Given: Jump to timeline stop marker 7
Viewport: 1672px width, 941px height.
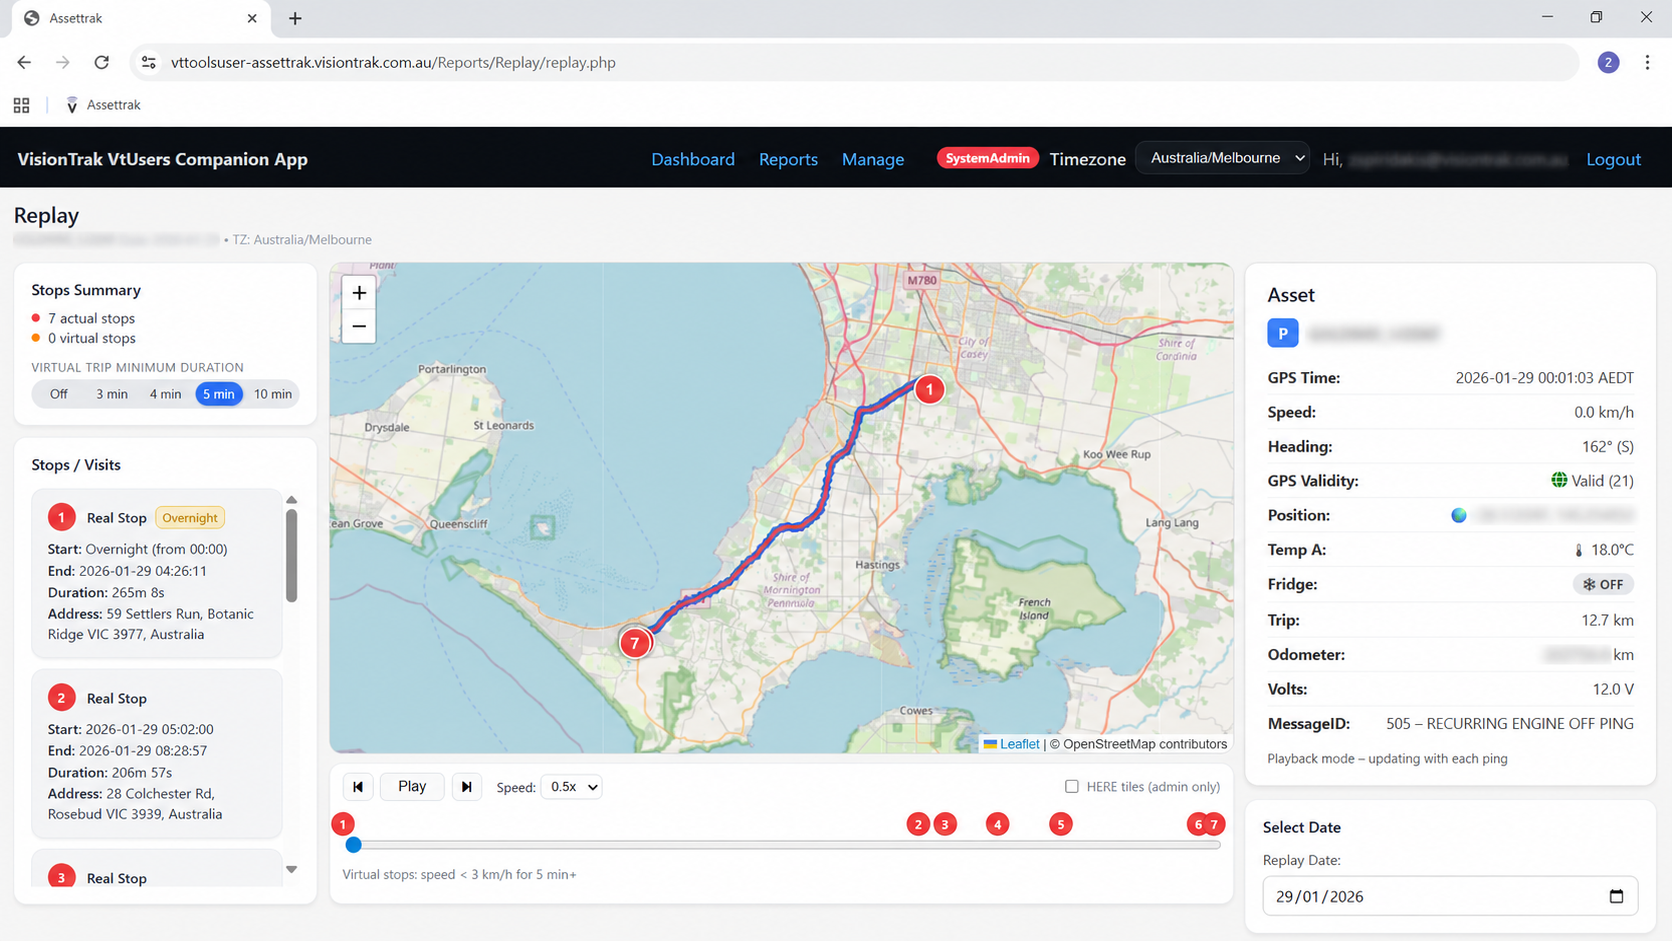Looking at the screenshot, I should [x=1215, y=824].
